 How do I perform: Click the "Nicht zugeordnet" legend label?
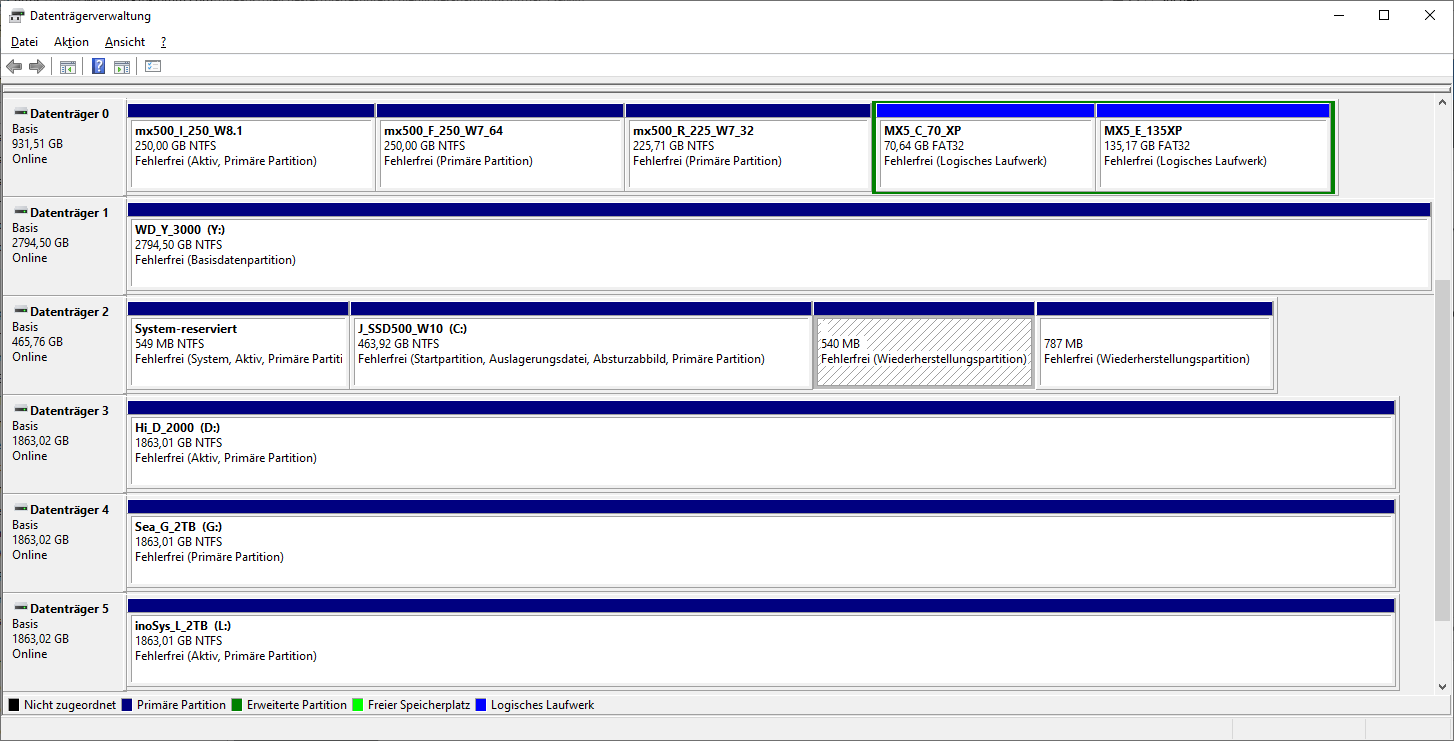click(70, 705)
